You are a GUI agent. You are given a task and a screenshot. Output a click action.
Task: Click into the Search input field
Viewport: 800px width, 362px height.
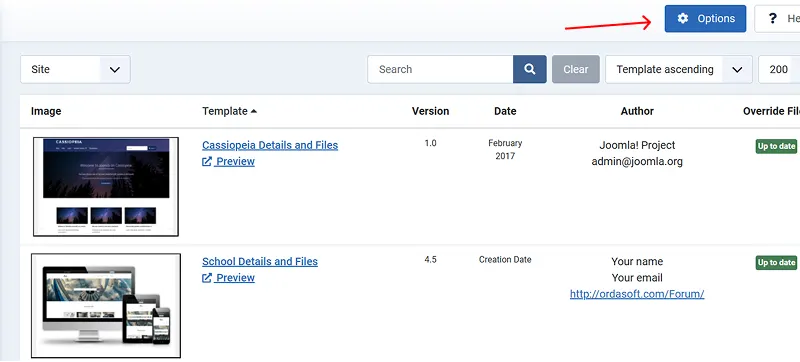440,69
